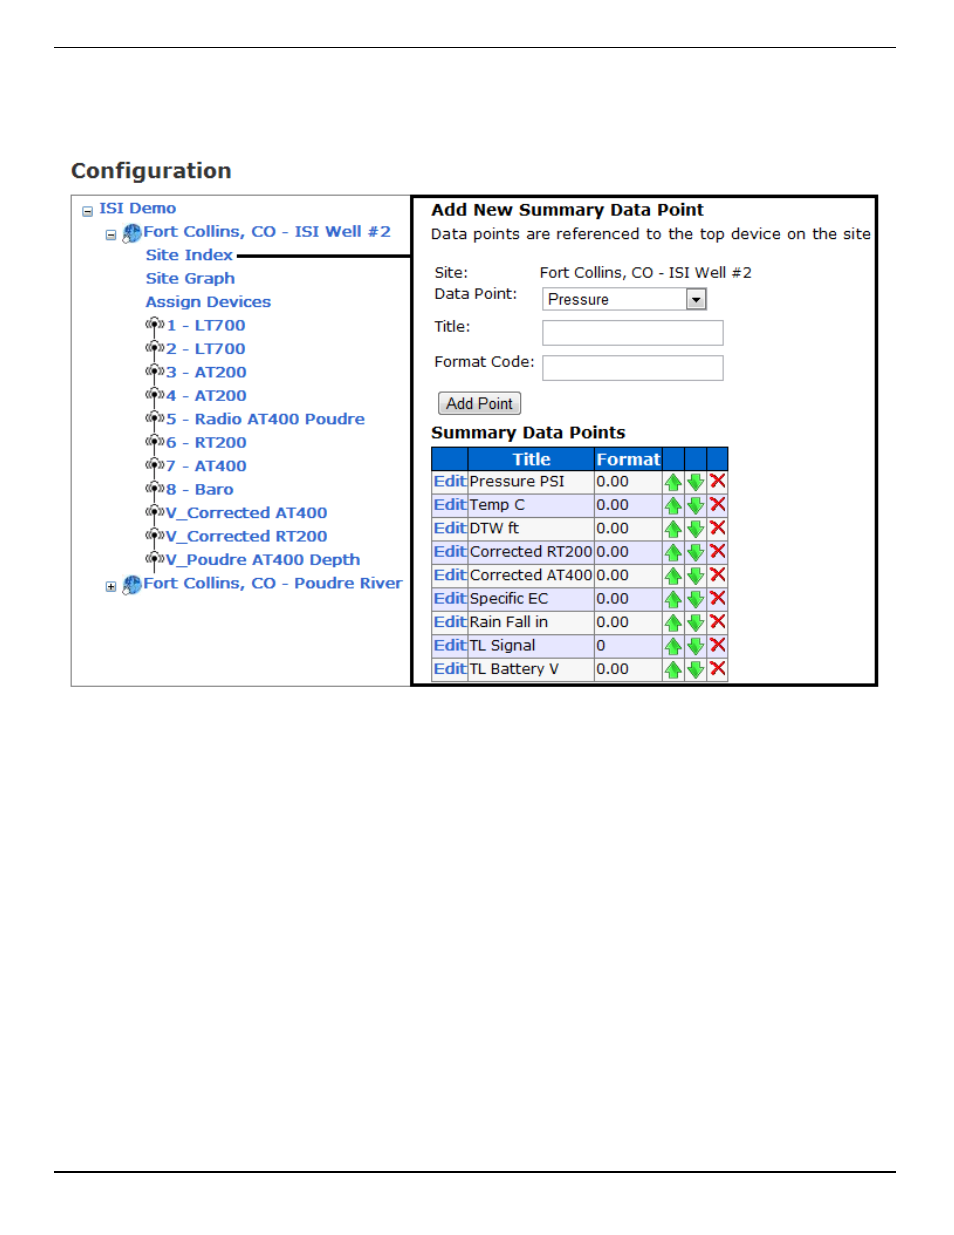Select V_Corrected RT200 virtual device
Viewport: 954px width, 1235px height.
[246, 537]
